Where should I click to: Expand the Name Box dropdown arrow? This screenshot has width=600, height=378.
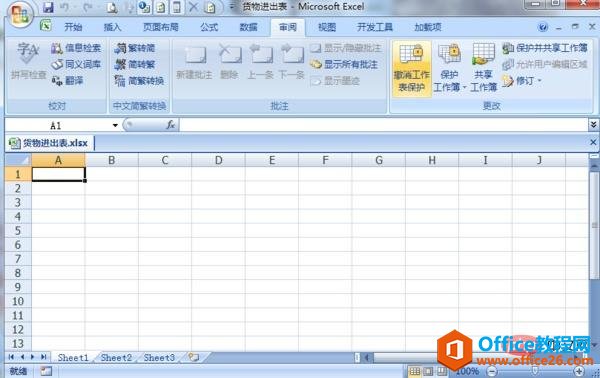(x=115, y=125)
